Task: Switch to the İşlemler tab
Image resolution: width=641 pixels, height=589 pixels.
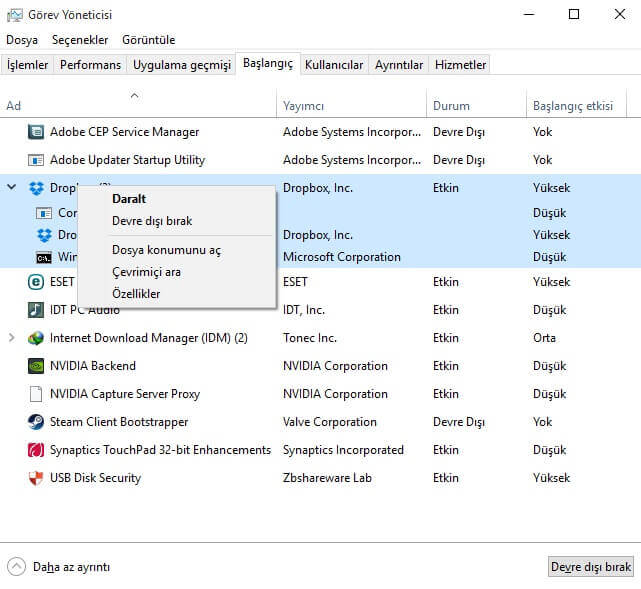Action: (27, 65)
